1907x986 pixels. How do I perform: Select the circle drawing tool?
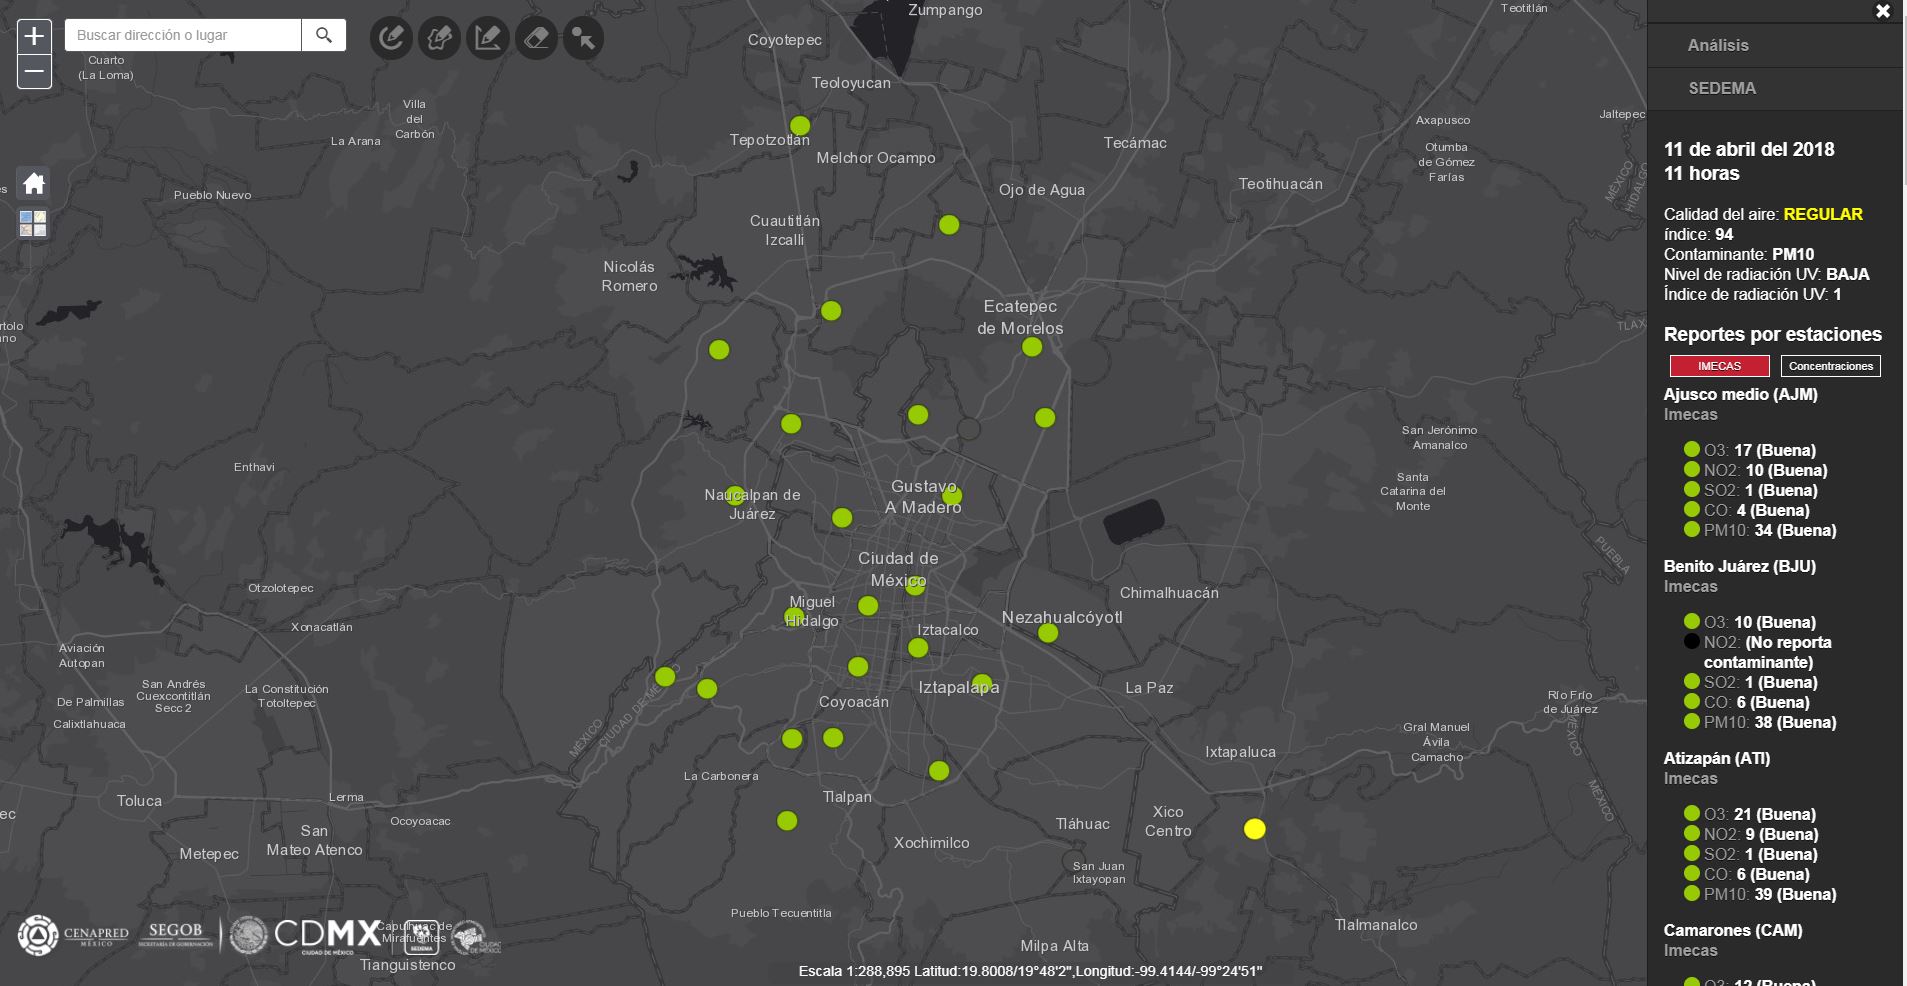pos(391,38)
